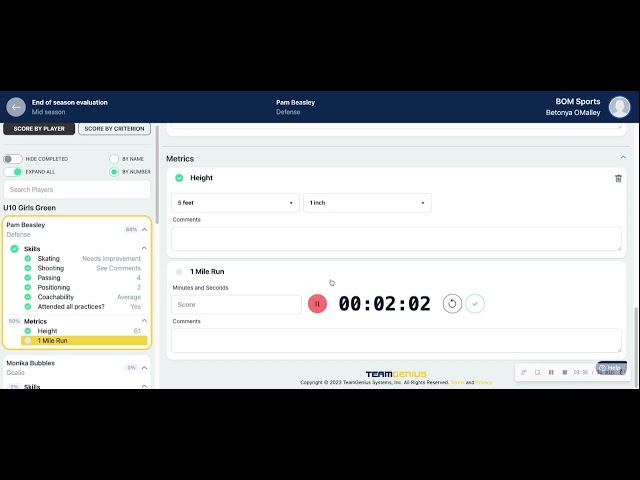Click the pause icon in recorder toolbar
640x480 pixels.
551,372
